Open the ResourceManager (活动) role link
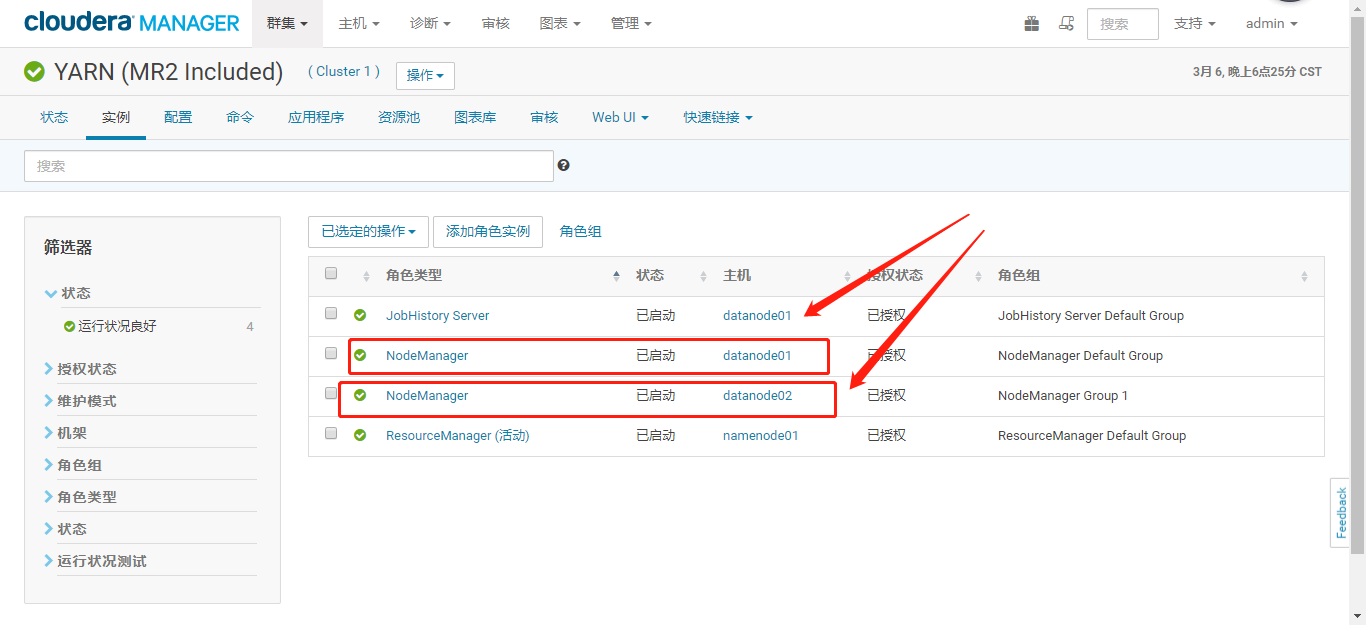This screenshot has height=625, width=1366. (x=457, y=435)
